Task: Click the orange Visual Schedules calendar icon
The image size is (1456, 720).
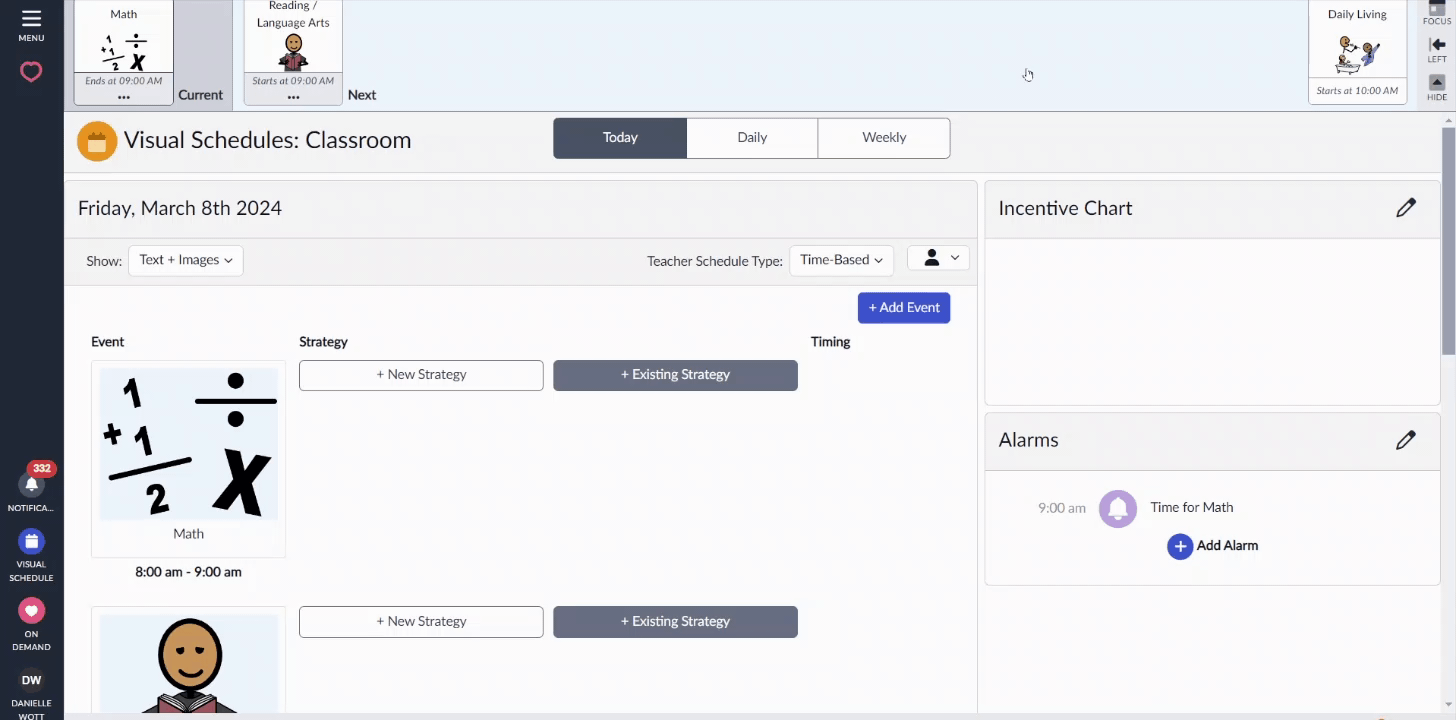Action: (x=97, y=141)
